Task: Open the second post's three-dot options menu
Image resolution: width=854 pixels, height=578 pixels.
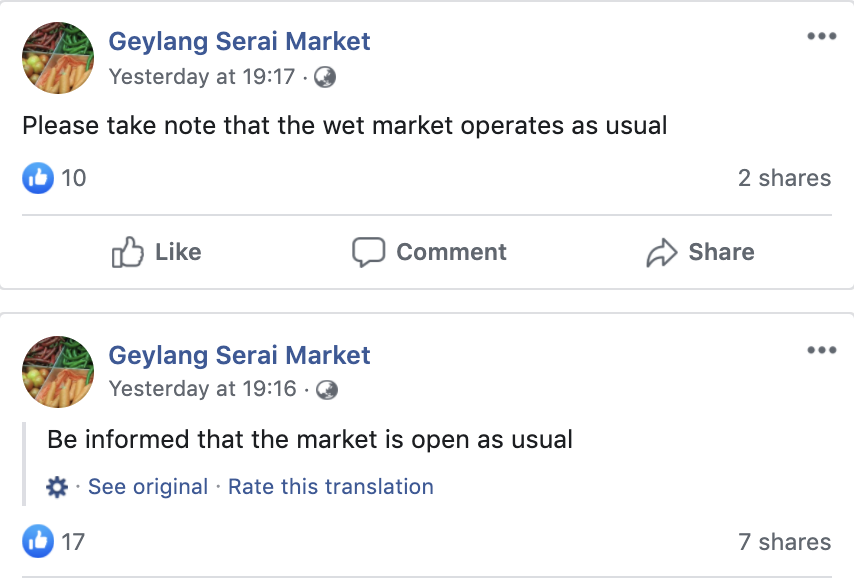Action: [821, 351]
